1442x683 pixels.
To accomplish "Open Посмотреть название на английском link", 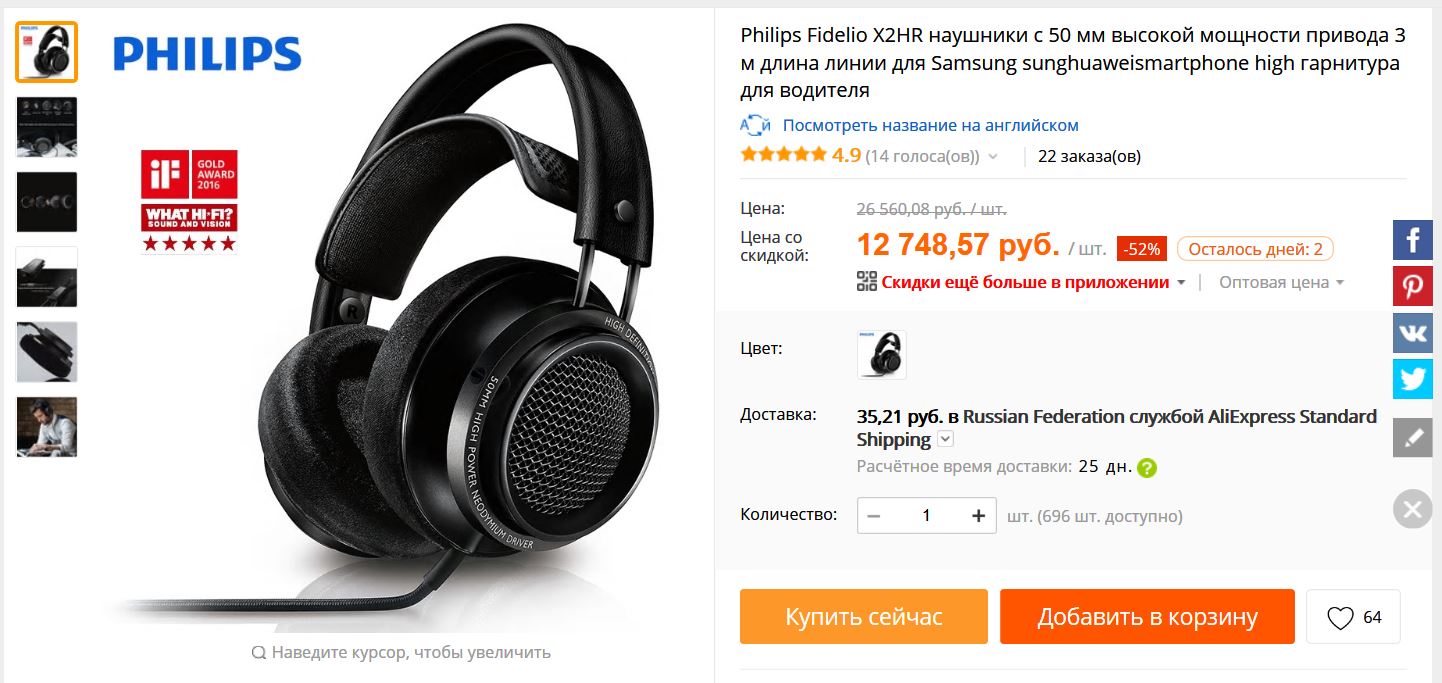I will 930,125.
